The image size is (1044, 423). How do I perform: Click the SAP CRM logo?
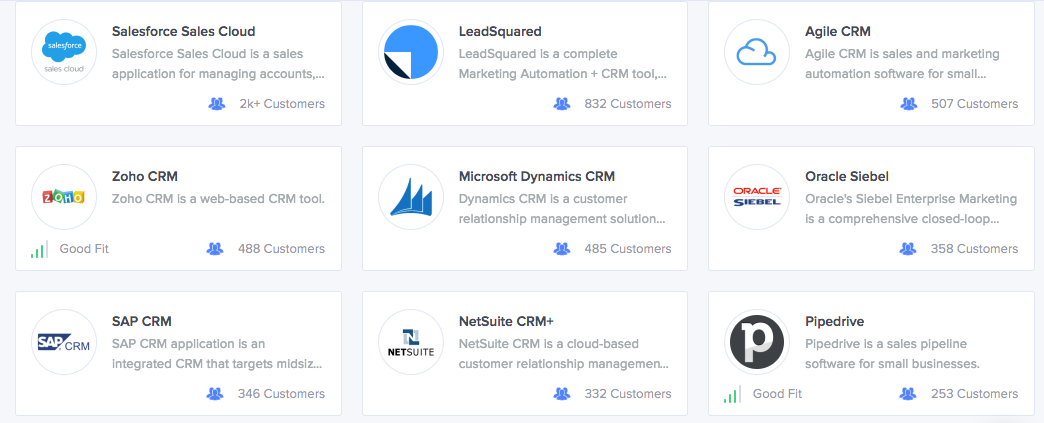(x=64, y=342)
